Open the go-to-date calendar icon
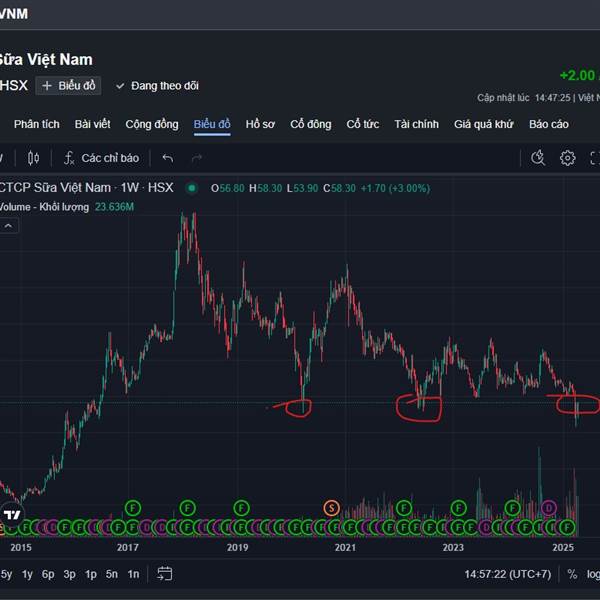 pyautogui.click(x=165, y=574)
